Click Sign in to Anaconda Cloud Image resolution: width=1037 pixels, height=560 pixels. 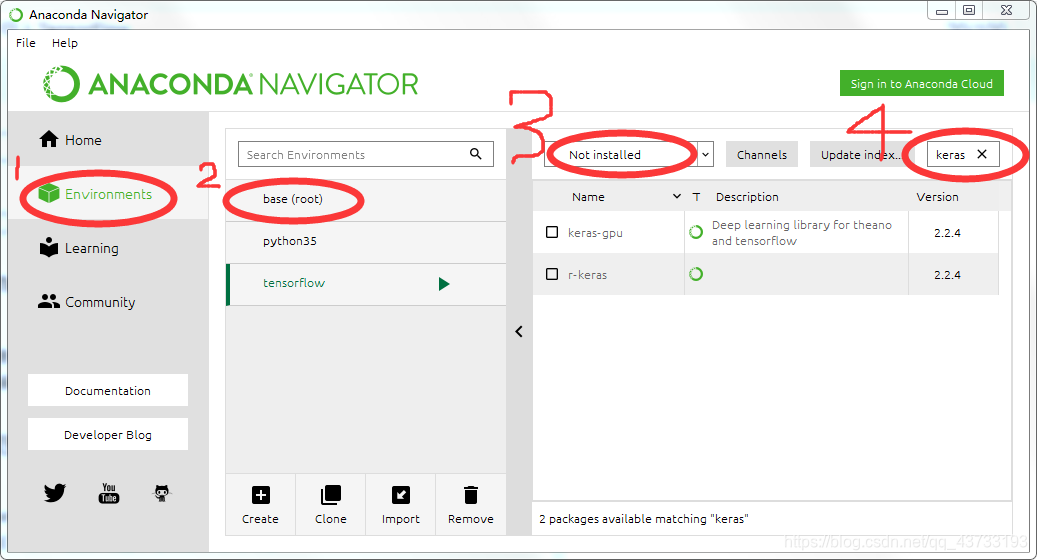[921, 83]
